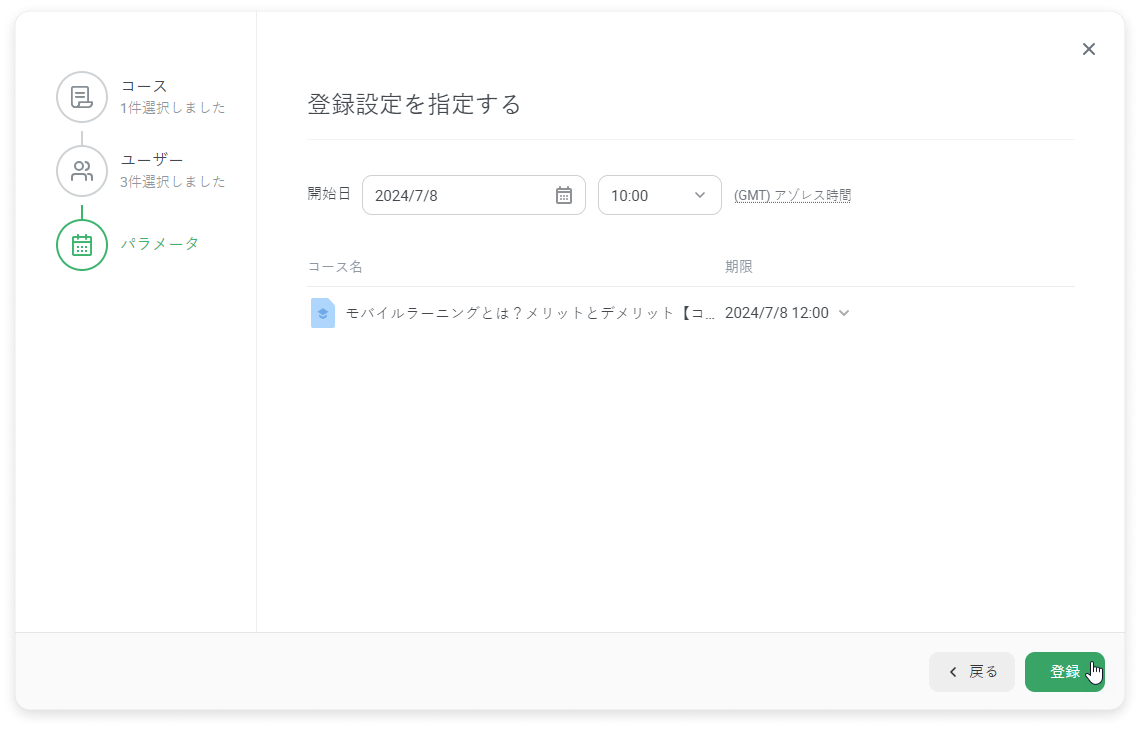The height and width of the screenshot is (729, 1140).
Task: Click the blue course file icon
Action: click(x=323, y=313)
